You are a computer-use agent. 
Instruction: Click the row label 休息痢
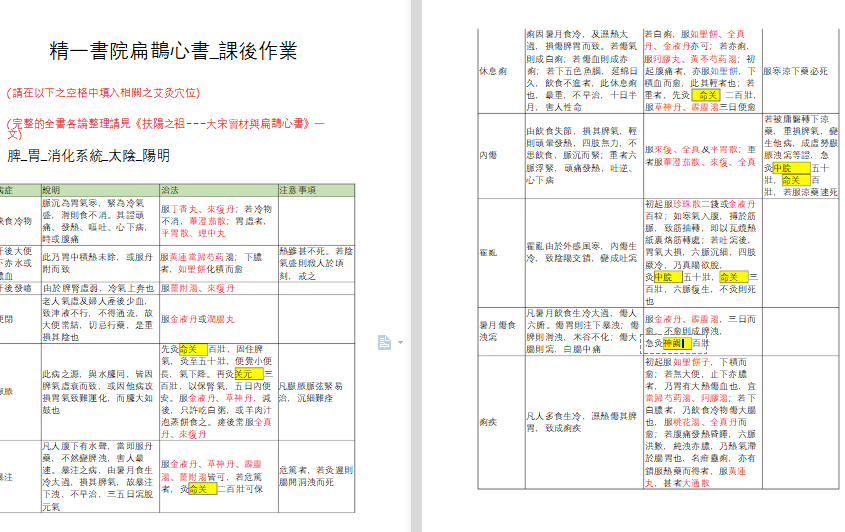[x=493, y=71]
